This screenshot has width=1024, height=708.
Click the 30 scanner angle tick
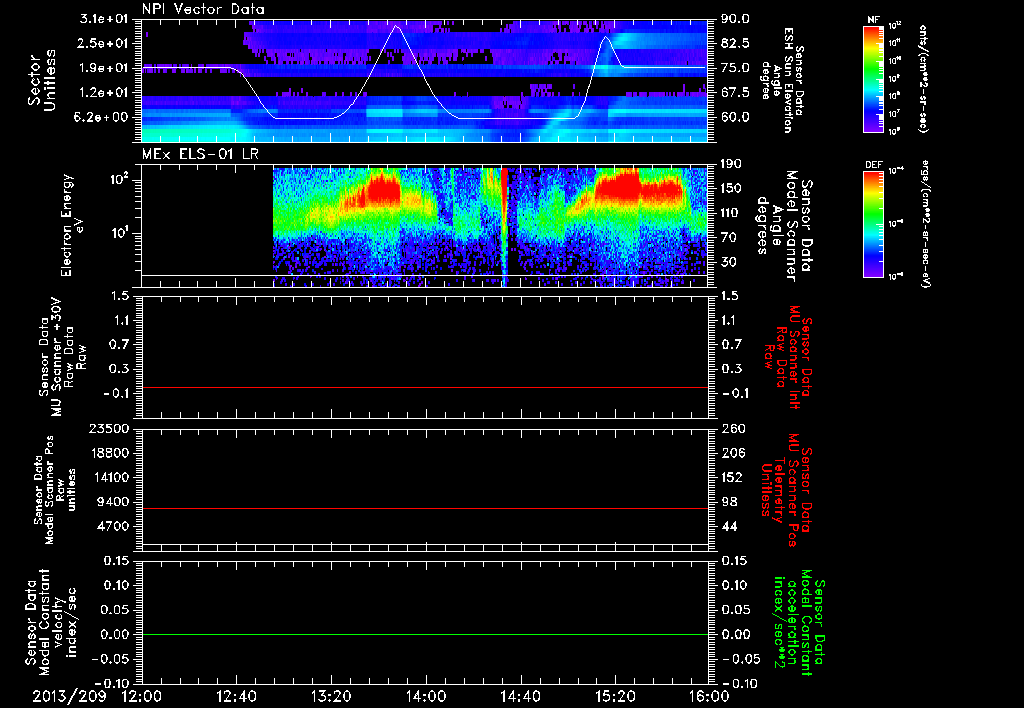click(729, 262)
